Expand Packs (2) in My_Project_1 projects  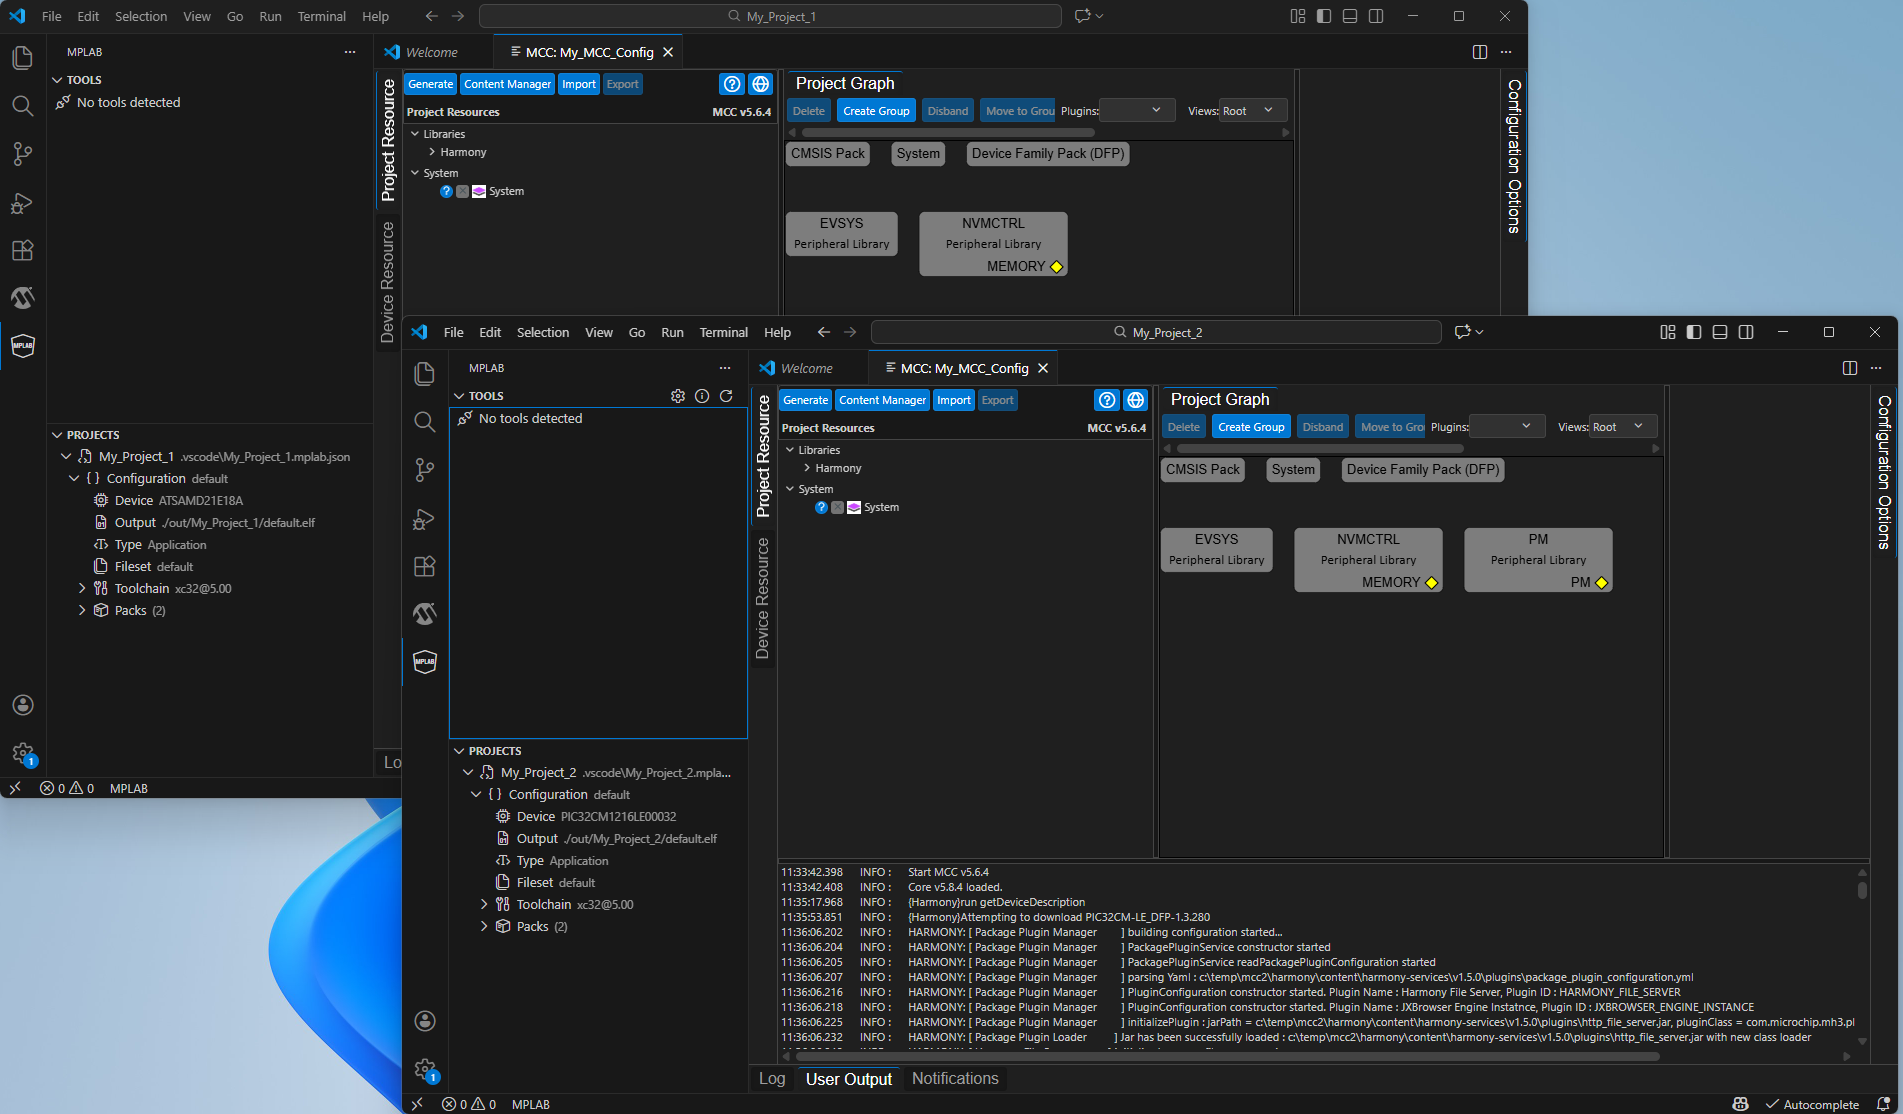(82, 610)
